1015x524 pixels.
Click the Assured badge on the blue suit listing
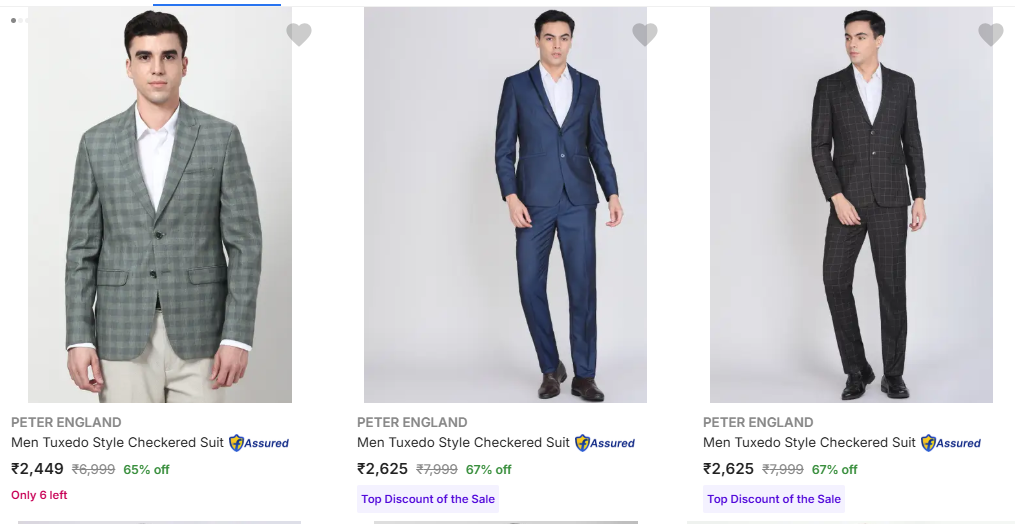605,443
